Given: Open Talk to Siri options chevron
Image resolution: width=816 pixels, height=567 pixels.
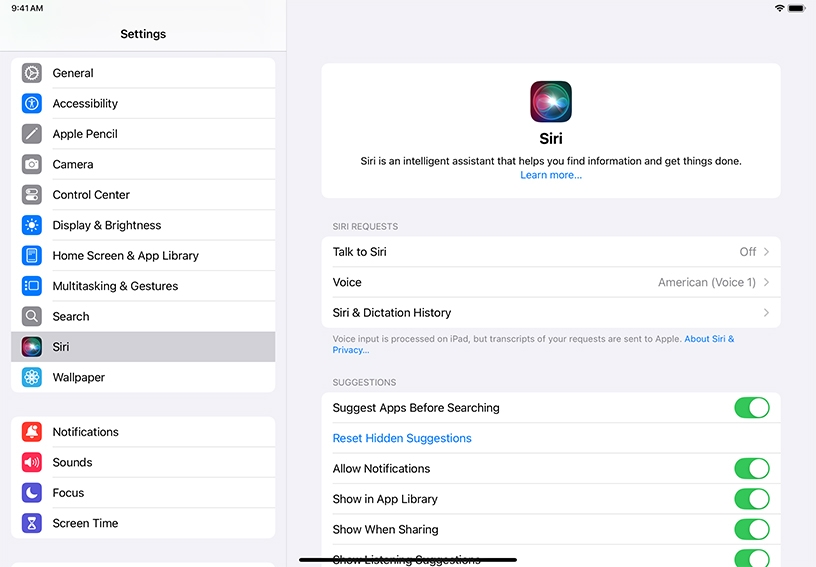Looking at the screenshot, I should pyautogui.click(x=766, y=252).
